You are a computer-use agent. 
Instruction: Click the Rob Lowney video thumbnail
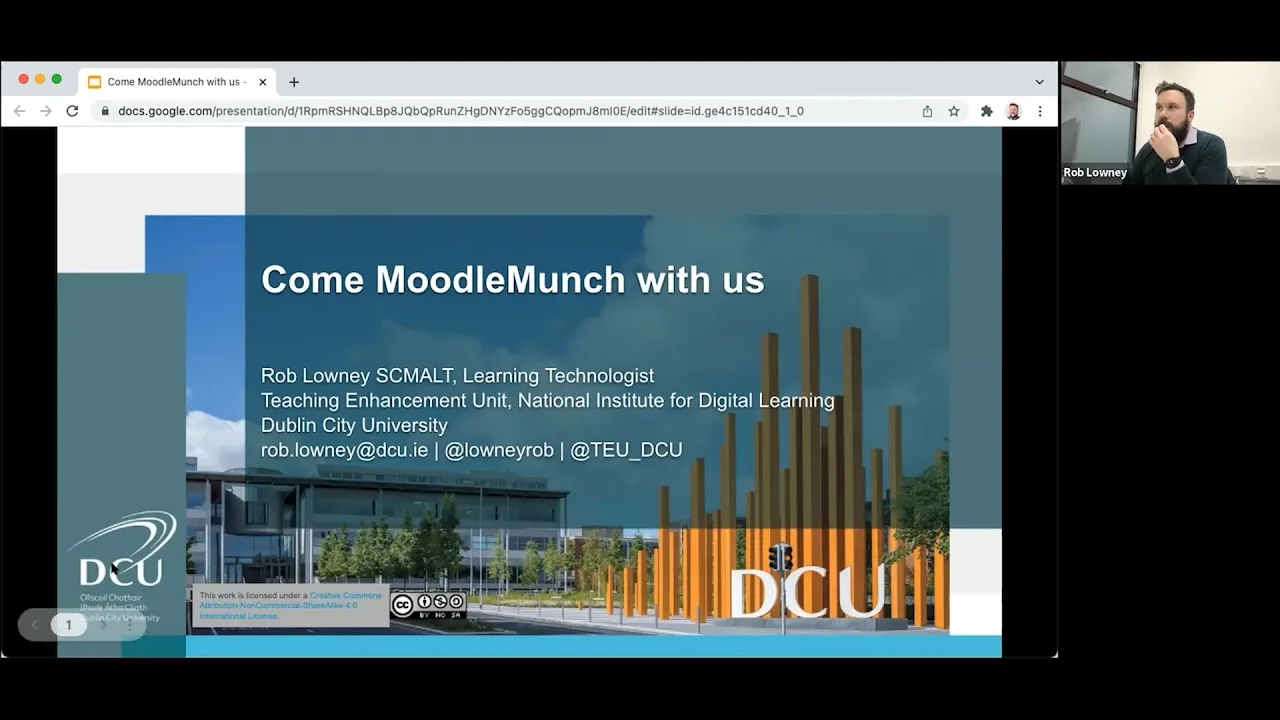coord(1170,123)
